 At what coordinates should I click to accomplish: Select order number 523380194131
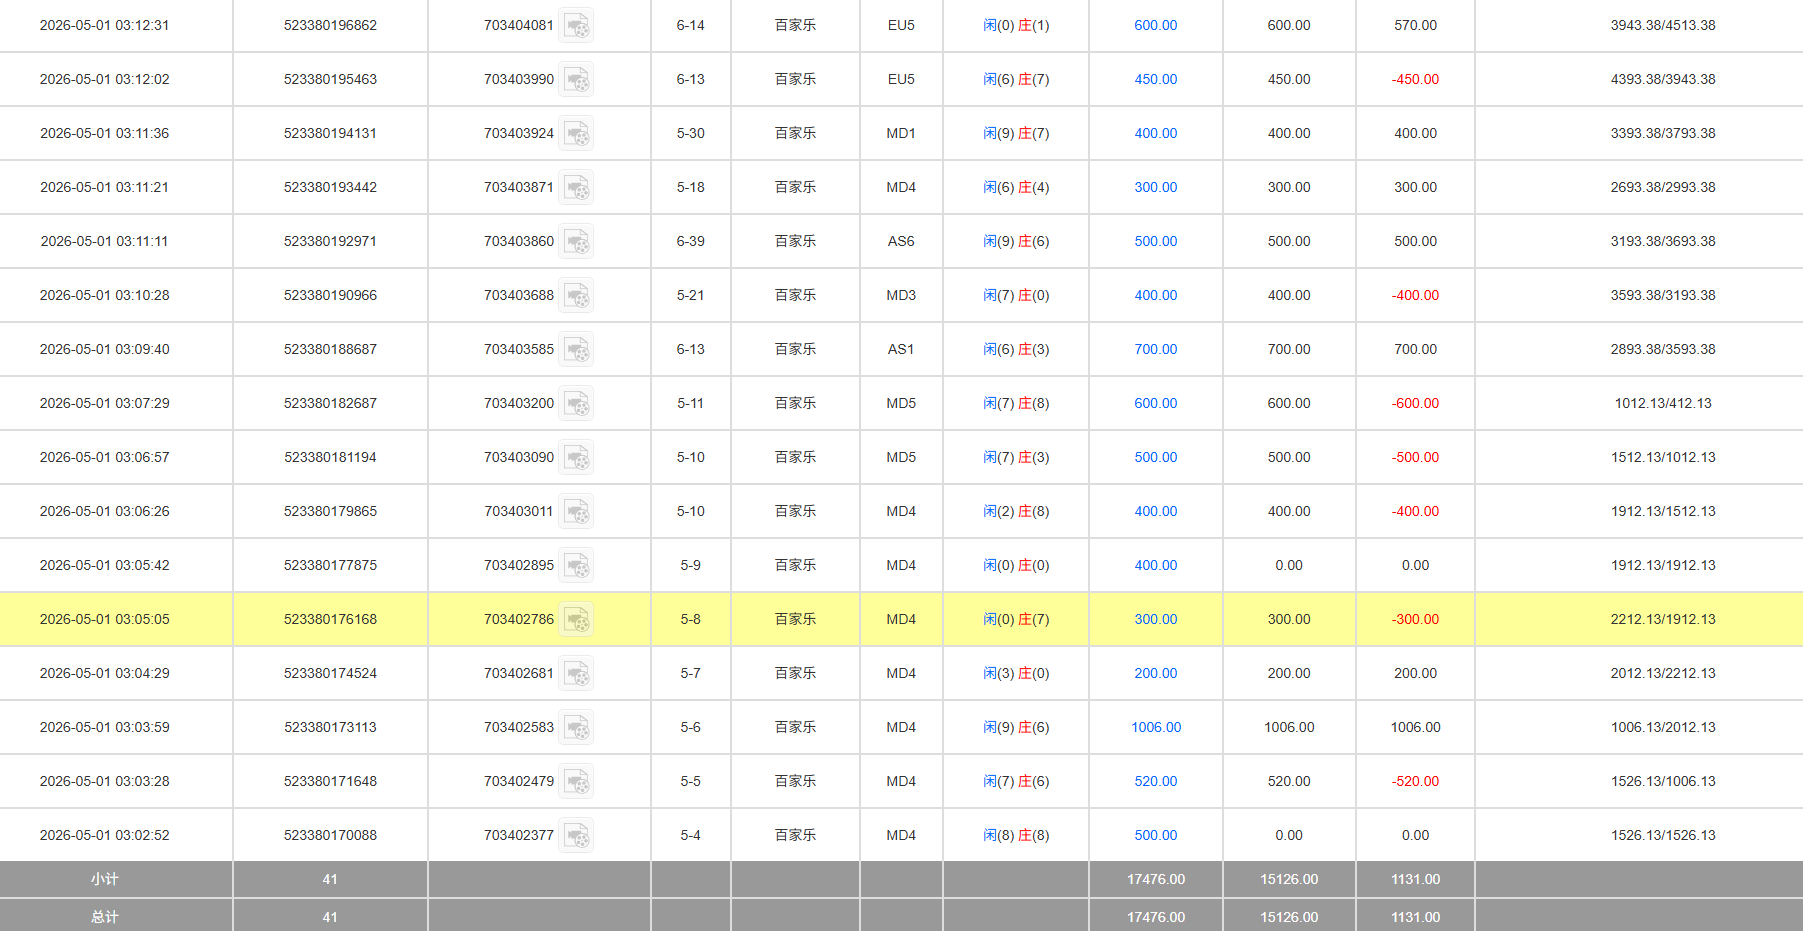(330, 133)
